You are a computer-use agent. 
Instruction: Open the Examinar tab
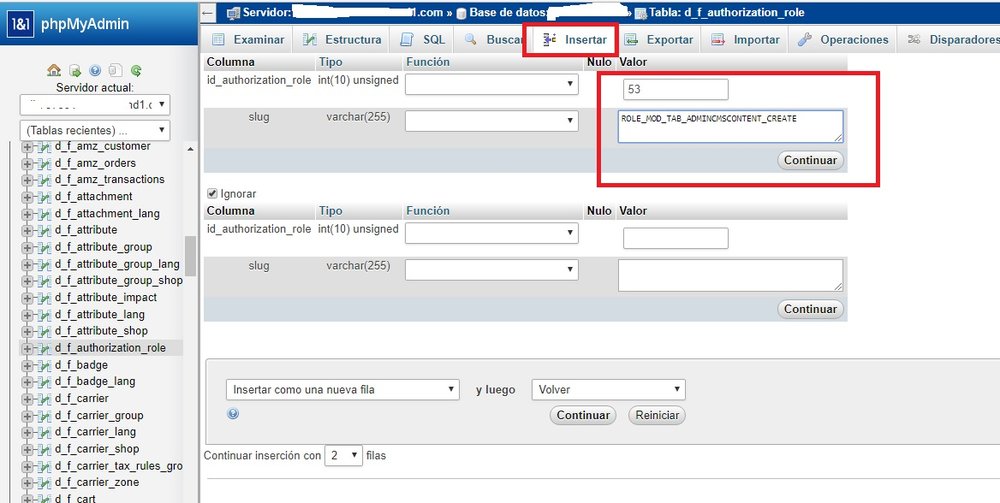(248, 40)
